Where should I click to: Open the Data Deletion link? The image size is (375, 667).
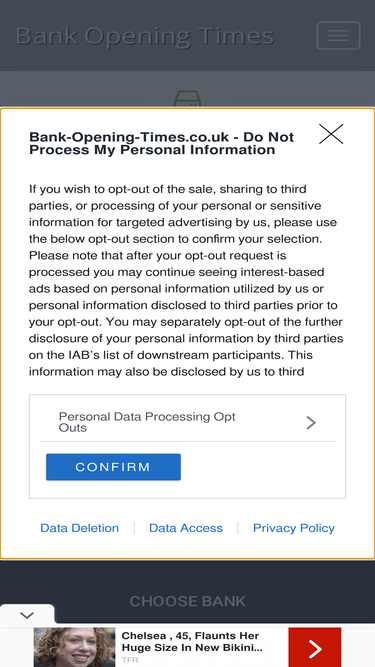[x=80, y=528]
